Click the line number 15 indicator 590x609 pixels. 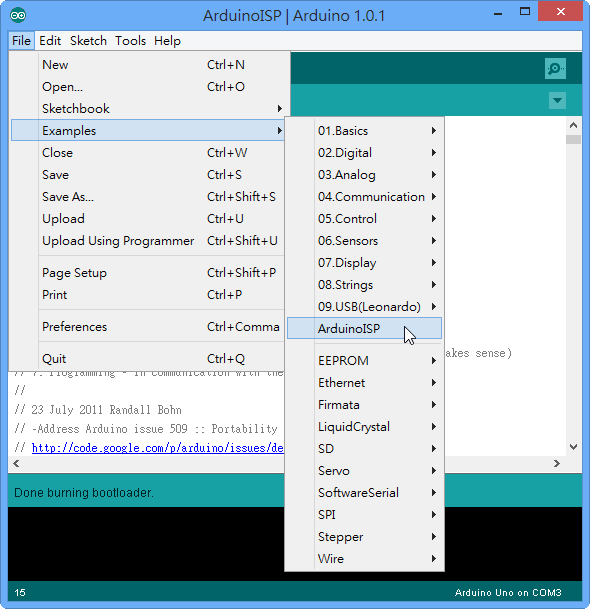(x=20, y=593)
